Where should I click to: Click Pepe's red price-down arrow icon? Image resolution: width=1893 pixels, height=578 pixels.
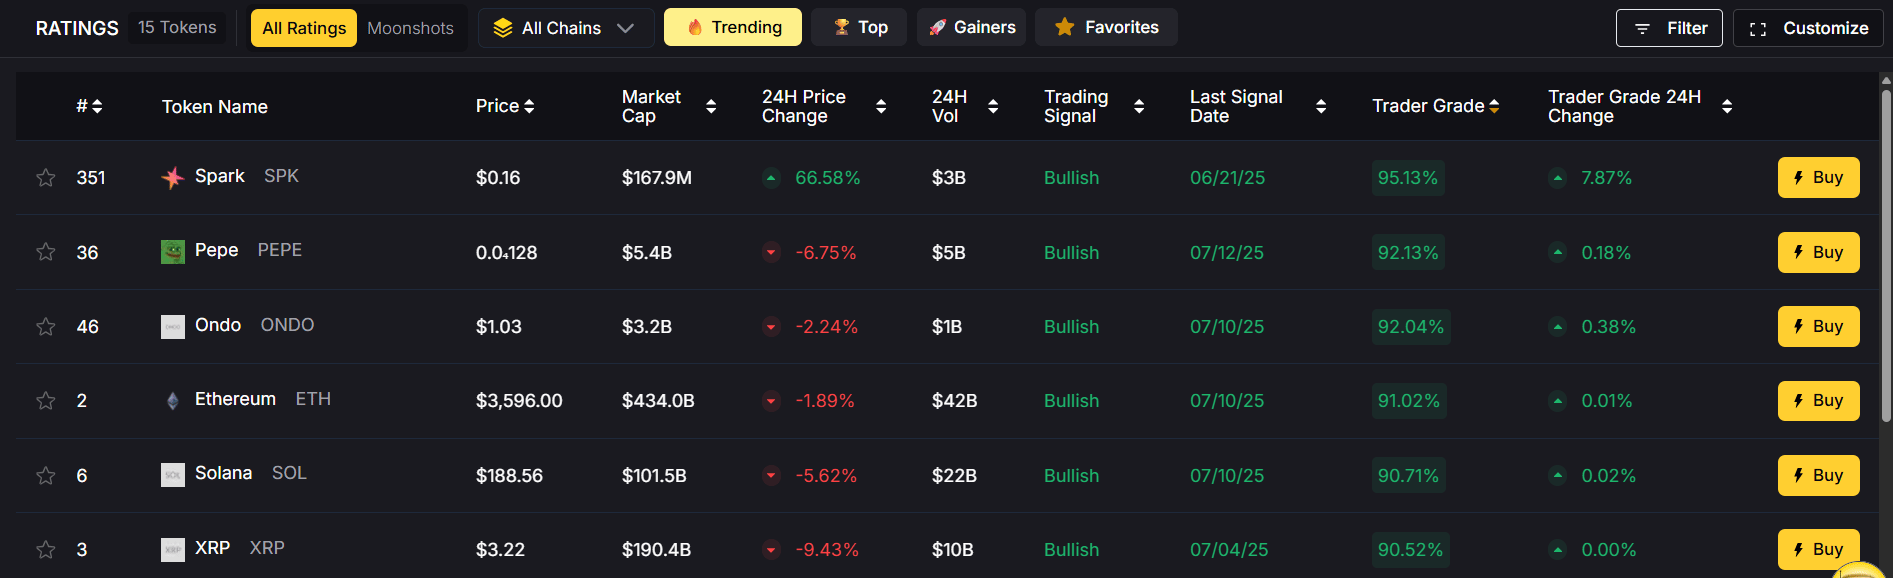[771, 252]
